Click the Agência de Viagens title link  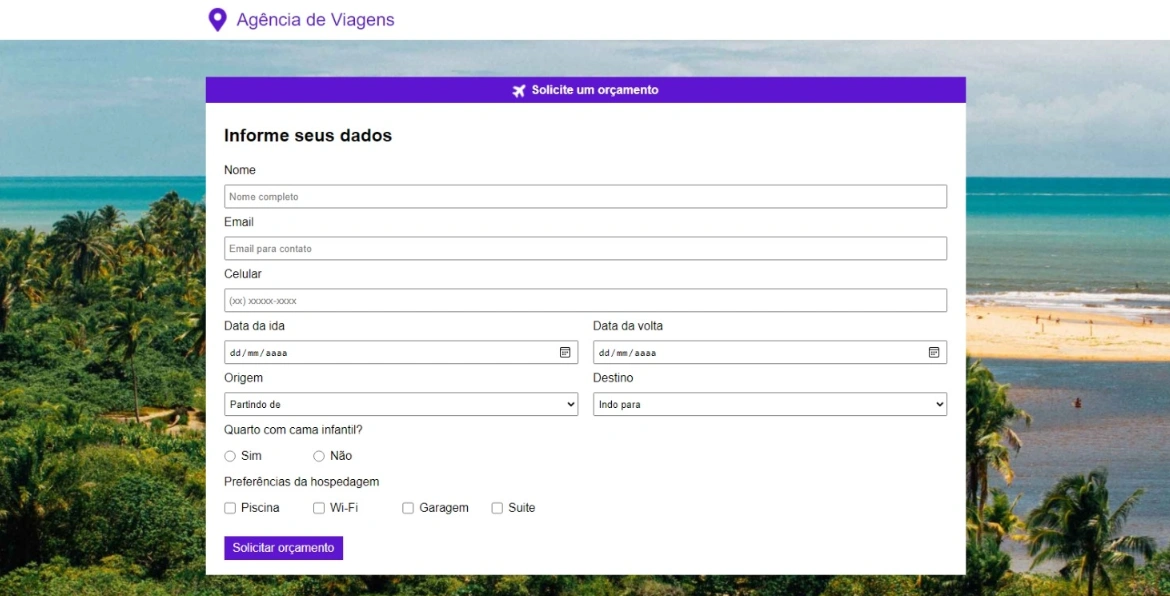[315, 20]
